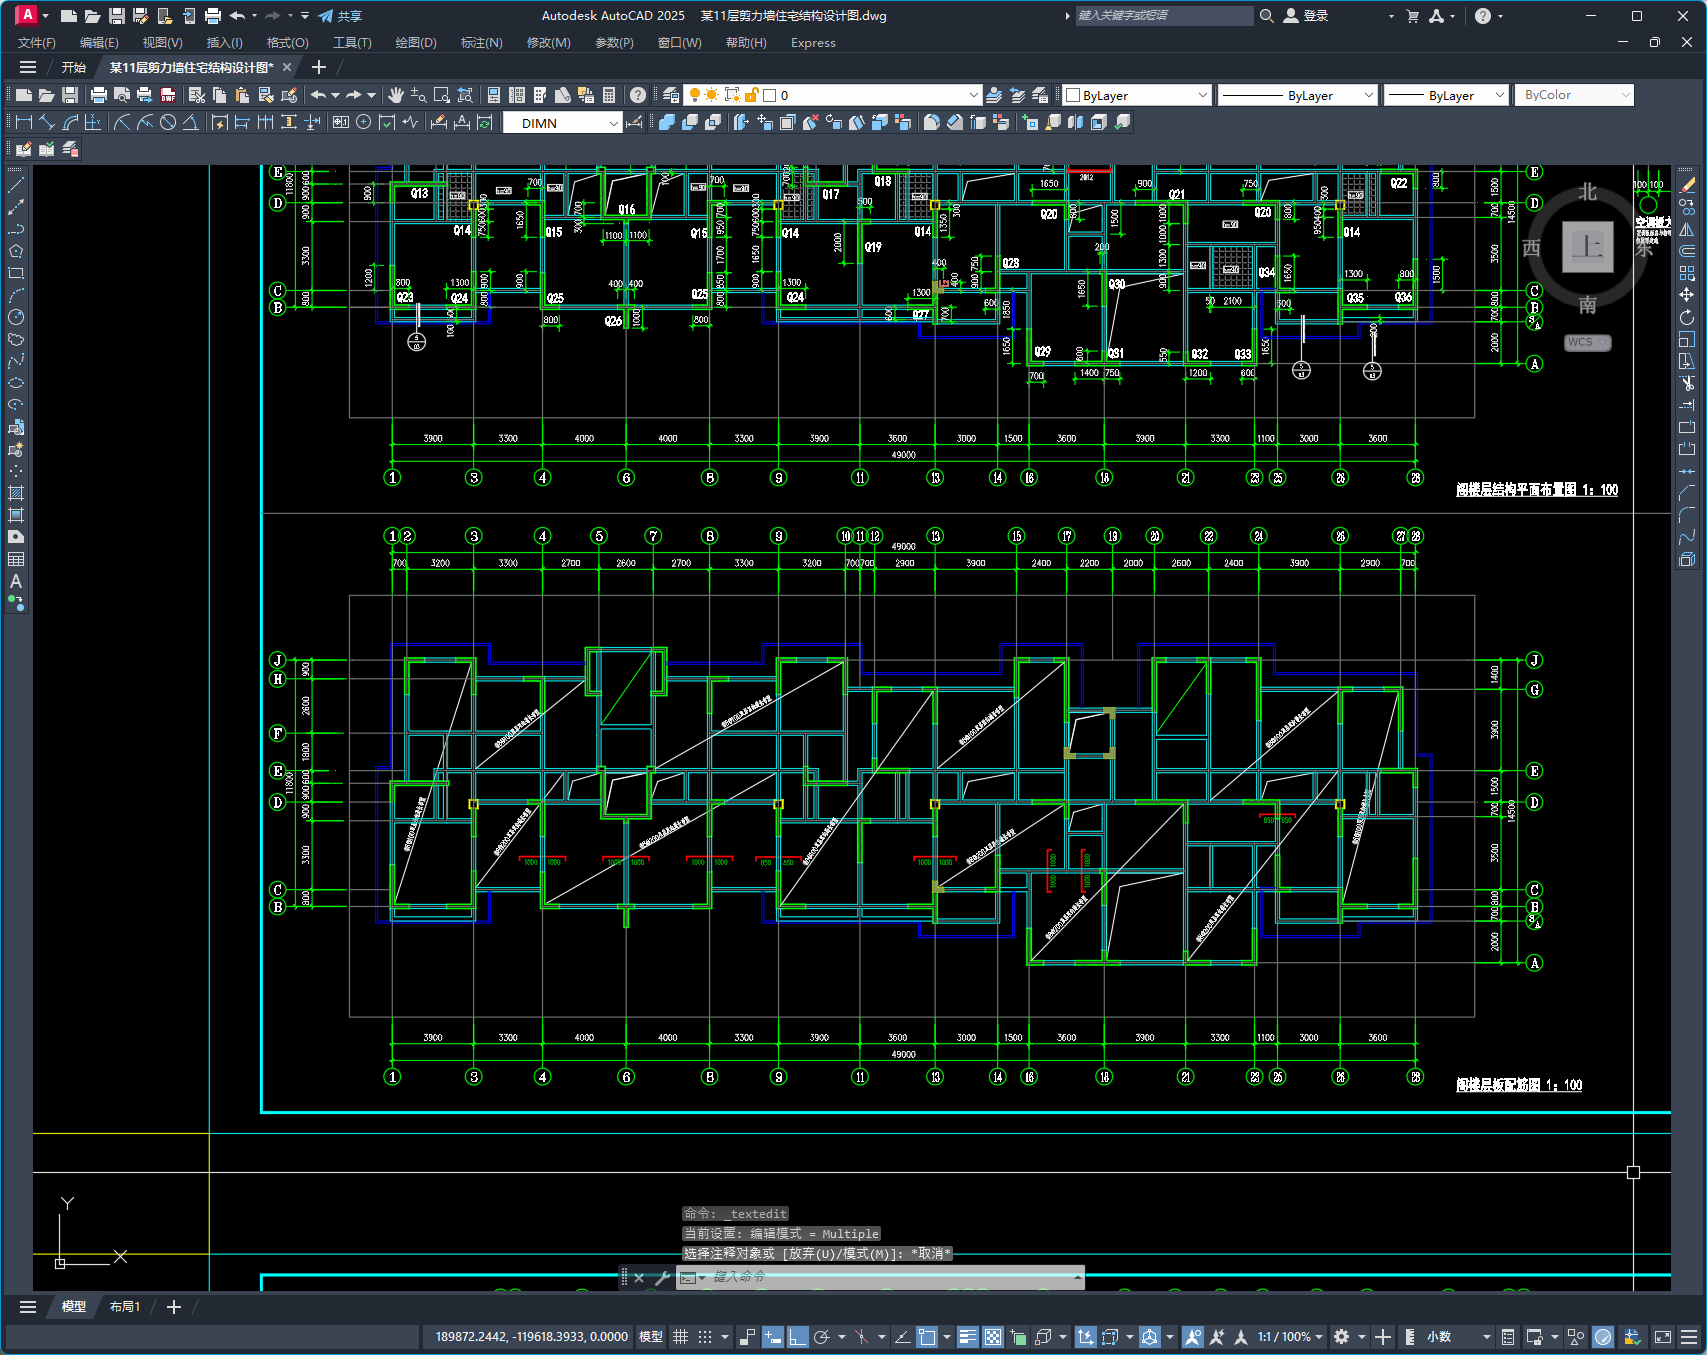Image resolution: width=1707 pixels, height=1355 pixels.
Task: Click the Plot print icon
Action: tap(98, 95)
